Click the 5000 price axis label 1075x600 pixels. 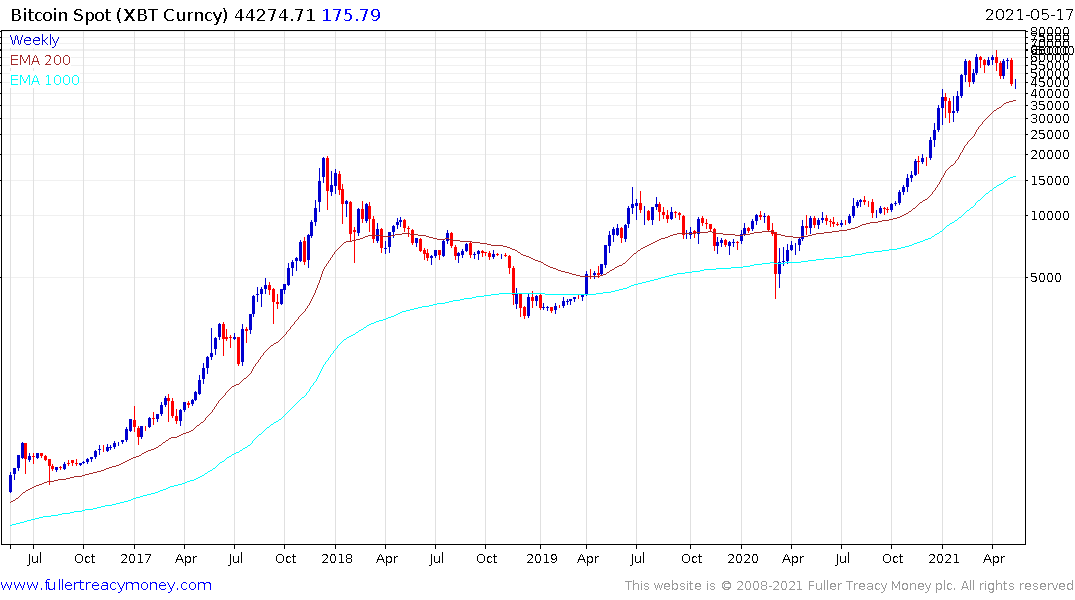[x=1046, y=278]
